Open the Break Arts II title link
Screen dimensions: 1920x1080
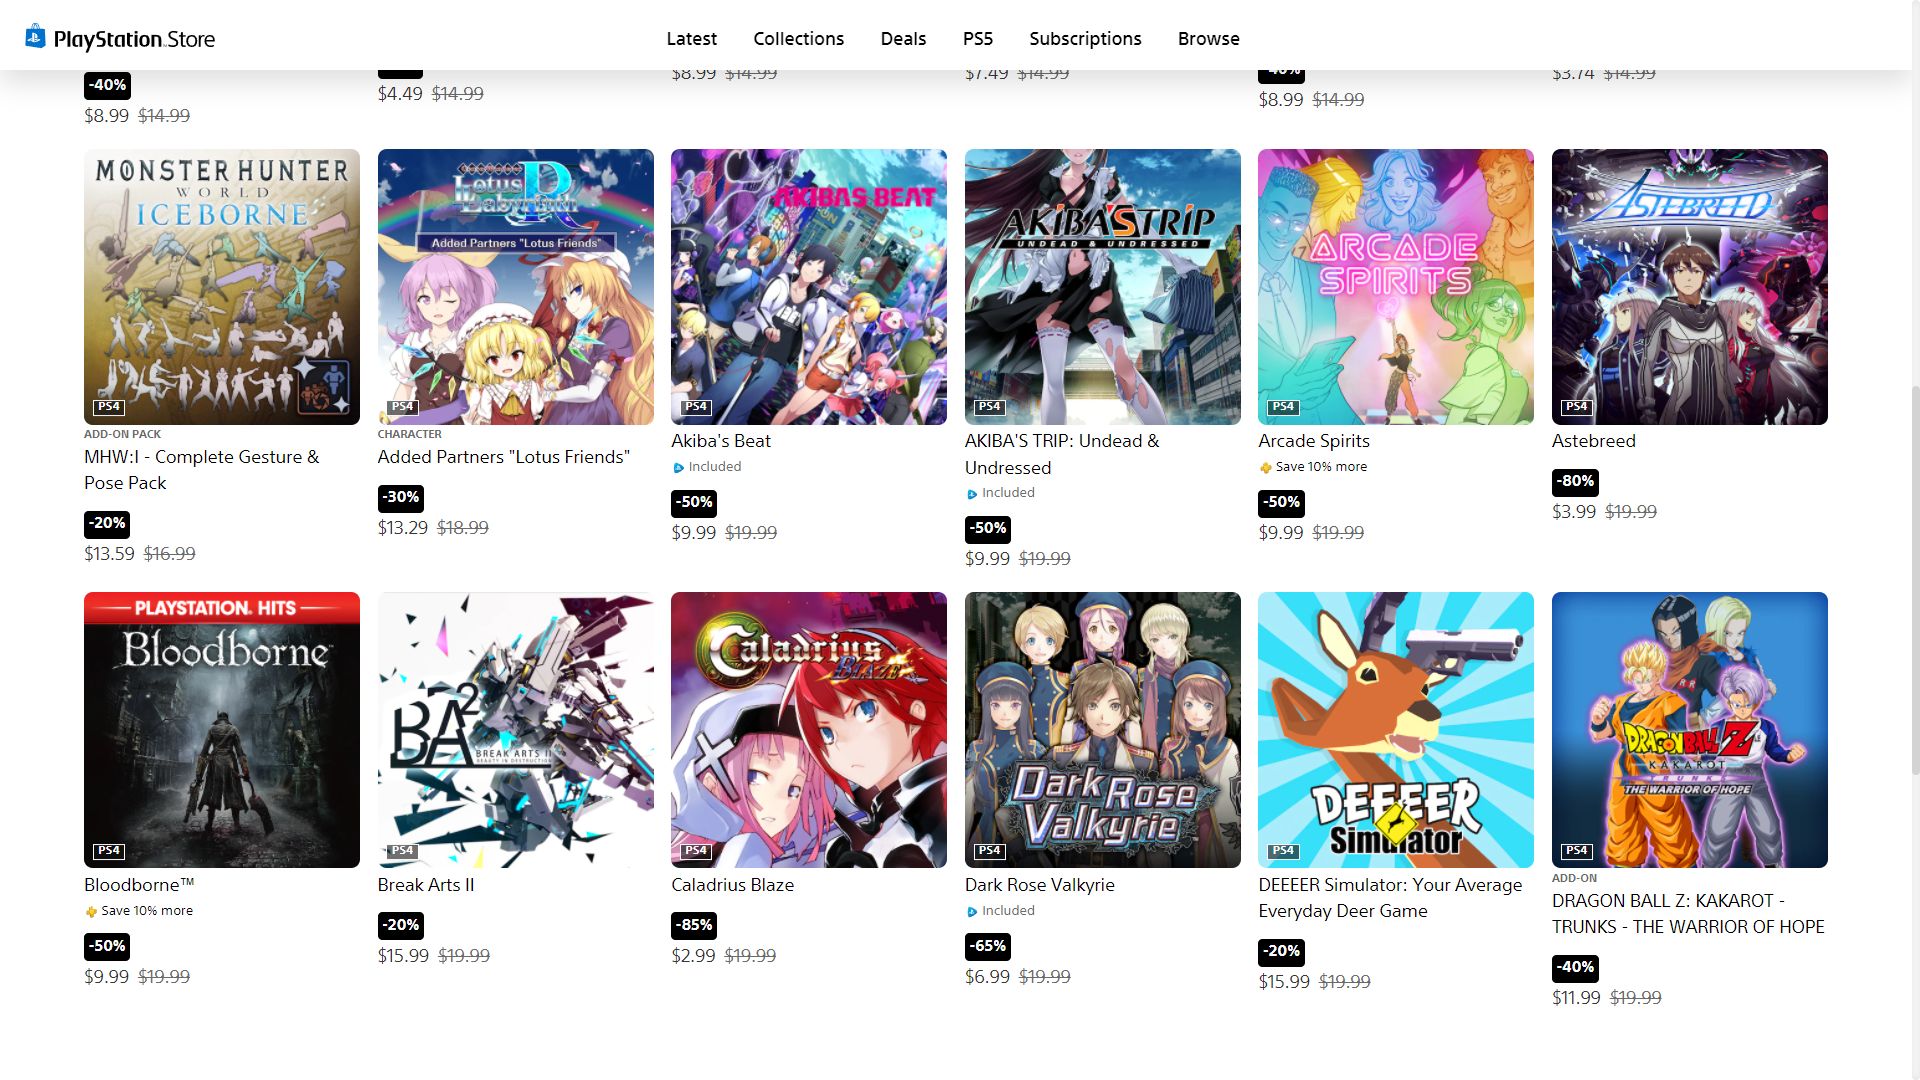(x=426, y=885)
